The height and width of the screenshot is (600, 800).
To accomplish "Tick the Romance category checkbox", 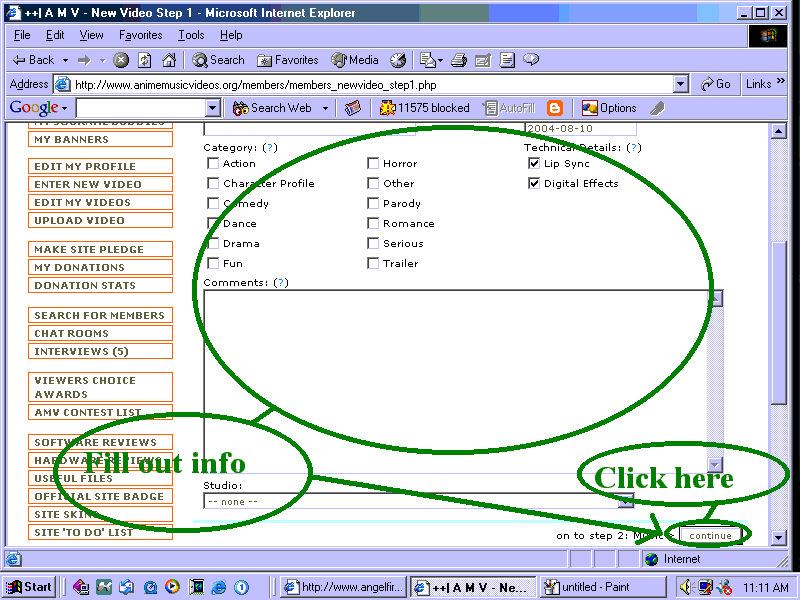I will pyautogui.click(x=373, y=223).
